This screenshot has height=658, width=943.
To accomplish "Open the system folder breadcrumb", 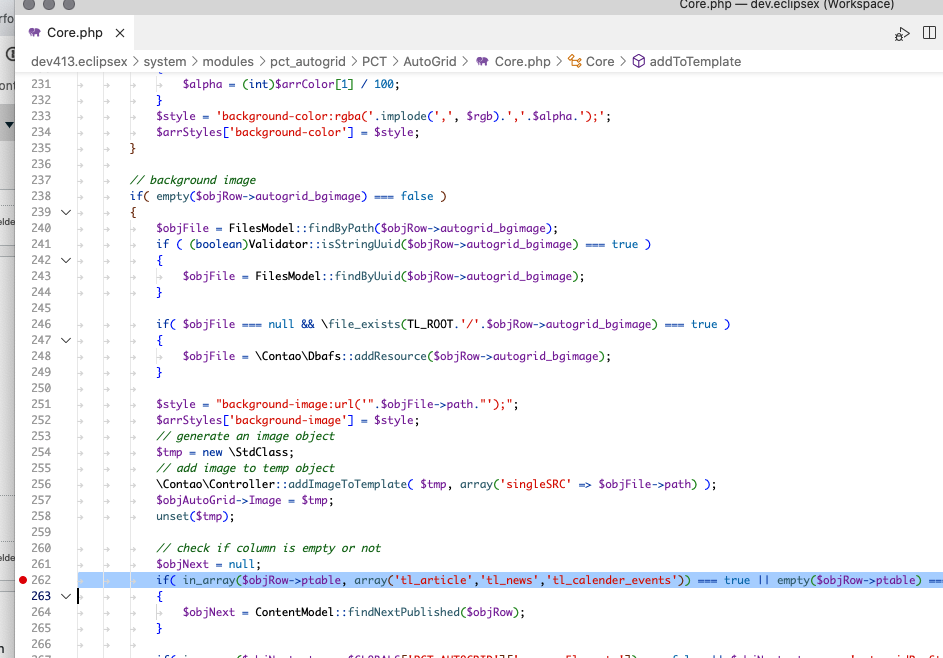I will [165, 61].
